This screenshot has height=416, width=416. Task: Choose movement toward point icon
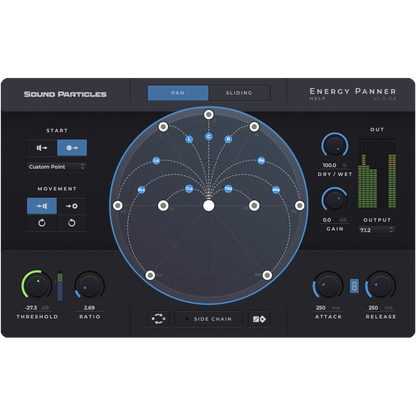[x=72, y=206]
